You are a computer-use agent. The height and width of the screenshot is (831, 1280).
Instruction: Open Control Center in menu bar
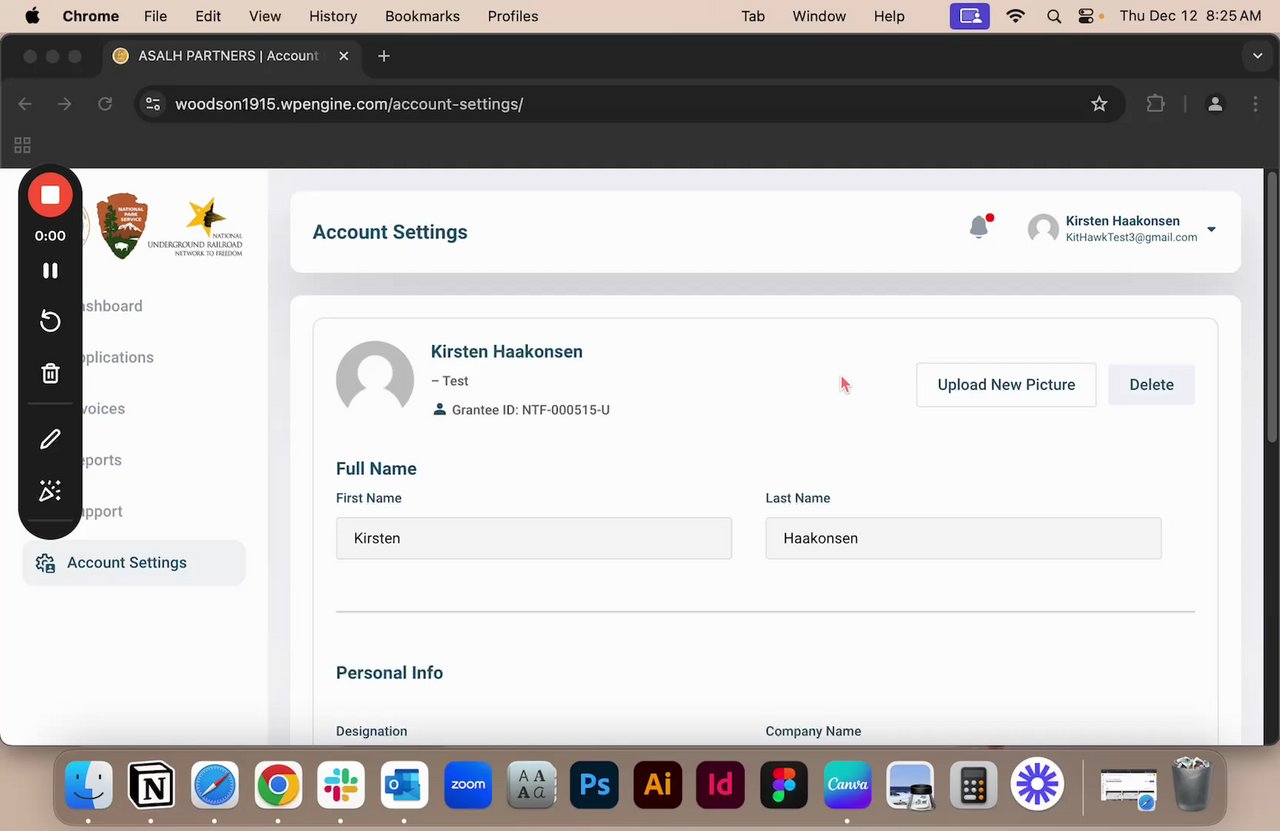[x=1088, y=16]
